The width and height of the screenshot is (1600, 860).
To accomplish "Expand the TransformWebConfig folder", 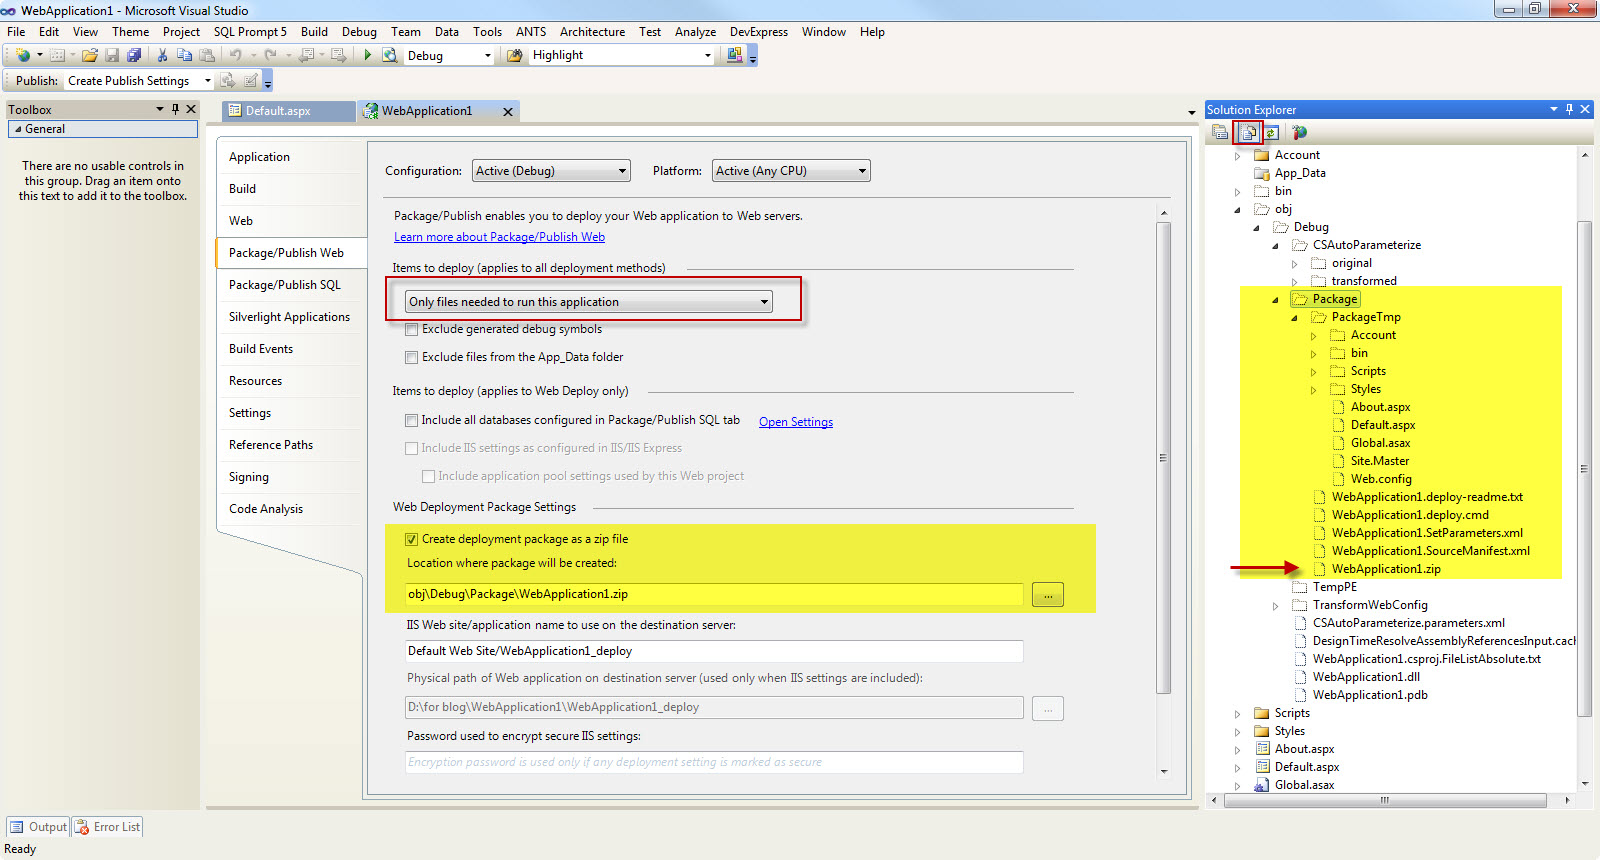I will (x=1275, y=606).
